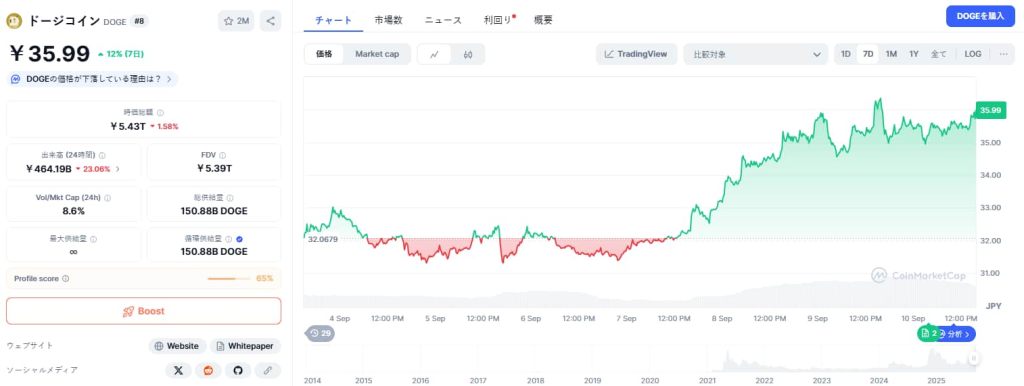Set chart range to 1Y
1024x386 pixels.
click(x=914, y=54)
